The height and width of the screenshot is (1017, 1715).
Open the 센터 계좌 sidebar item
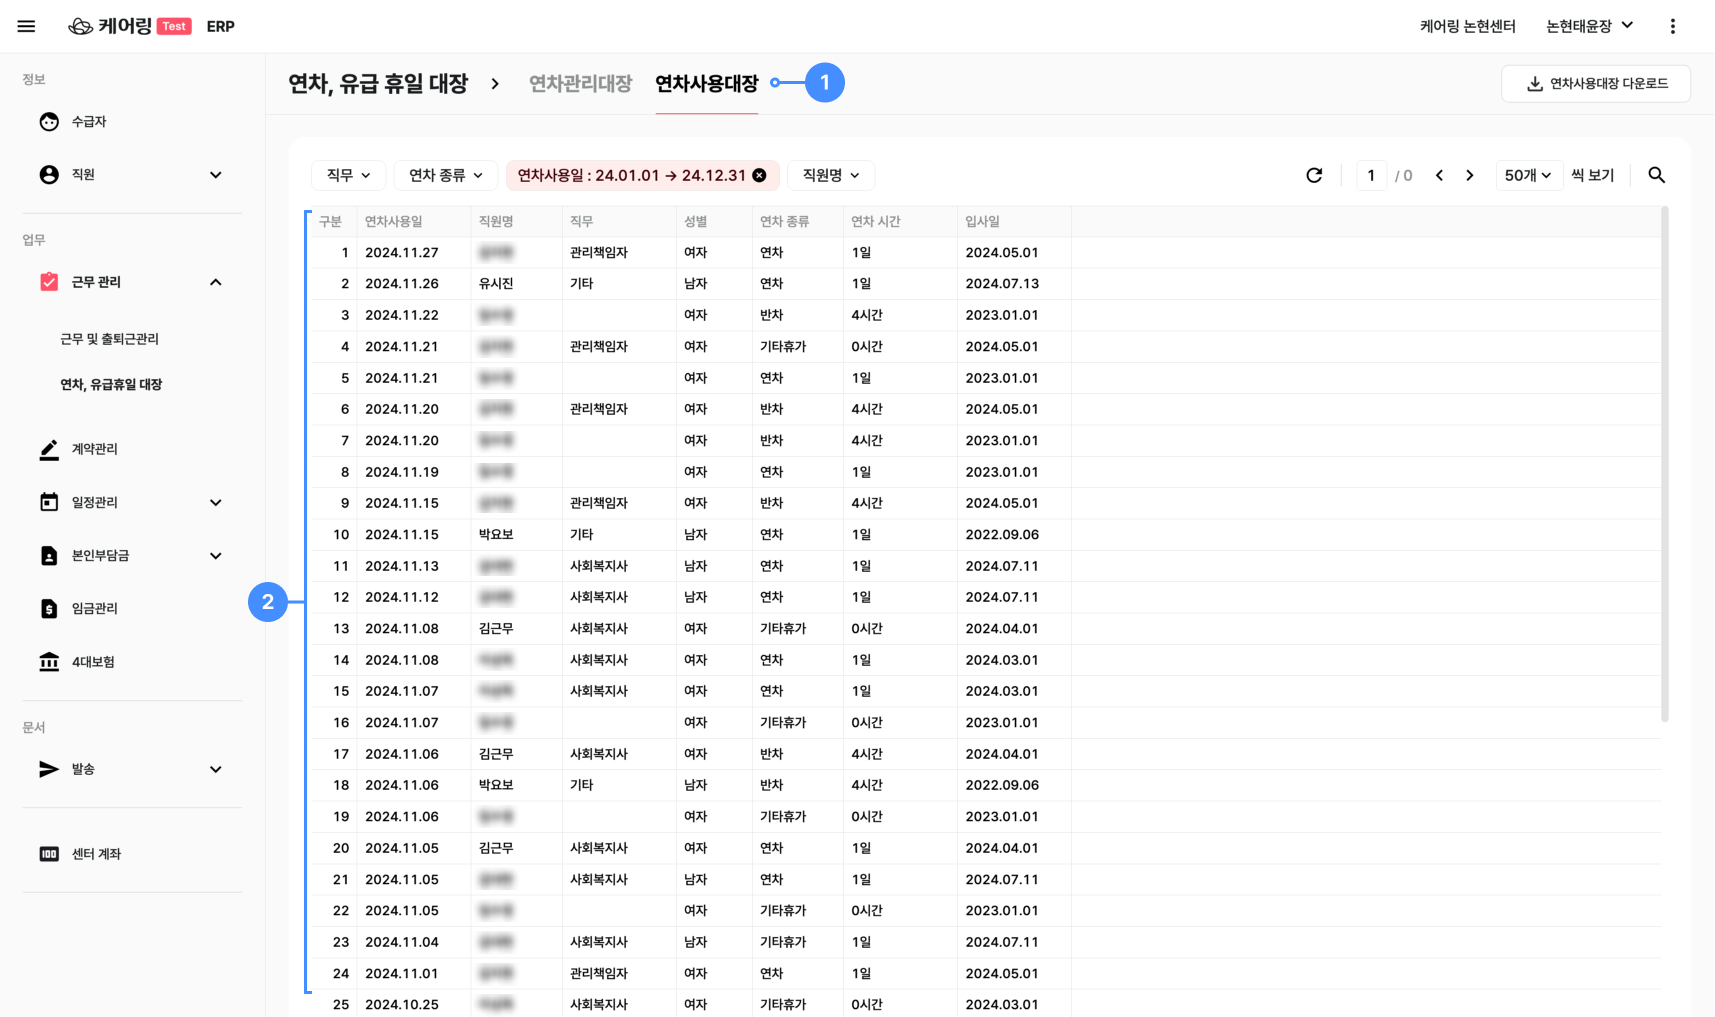click(96, 854)
